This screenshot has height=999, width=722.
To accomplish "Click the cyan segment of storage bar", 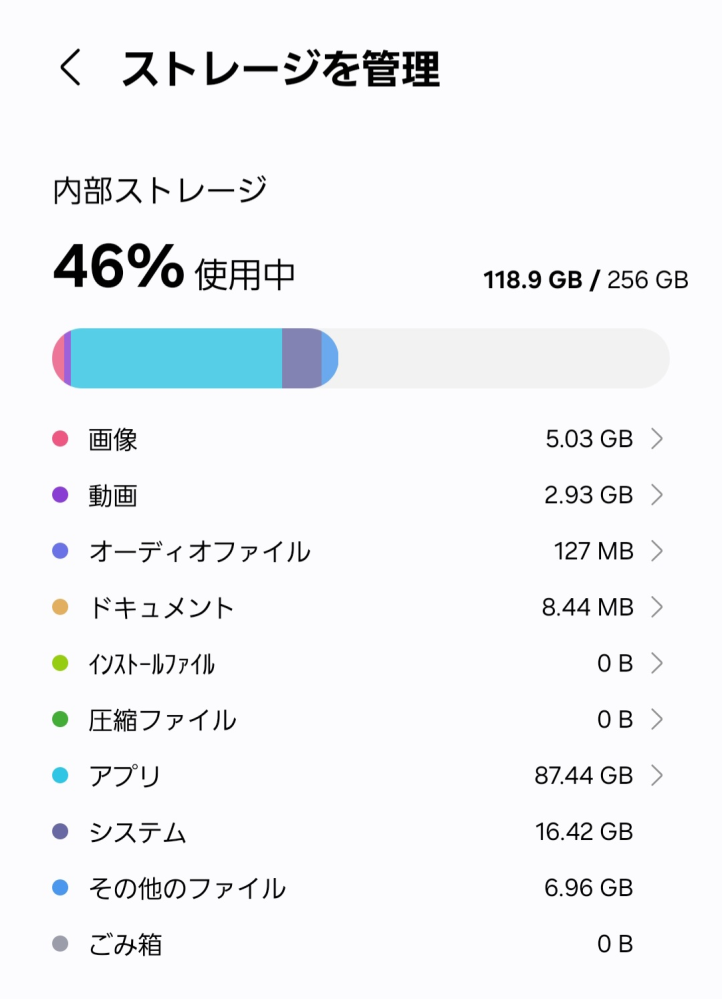I will (x=176, y=358).
